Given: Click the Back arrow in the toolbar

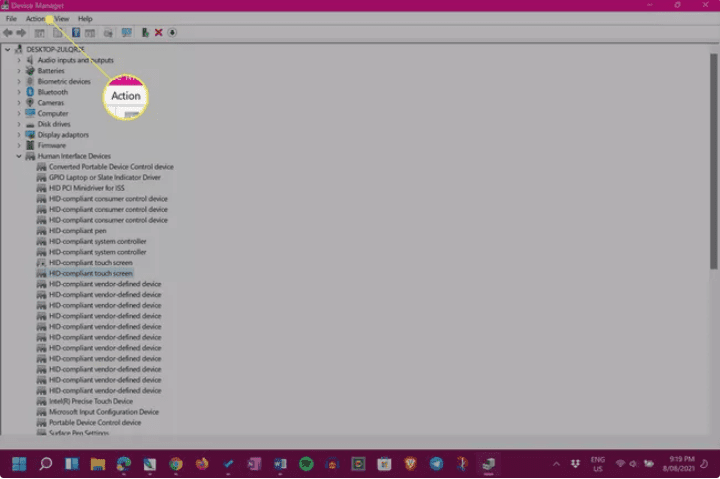Looking at the screenshot, I should coord(8,33).
